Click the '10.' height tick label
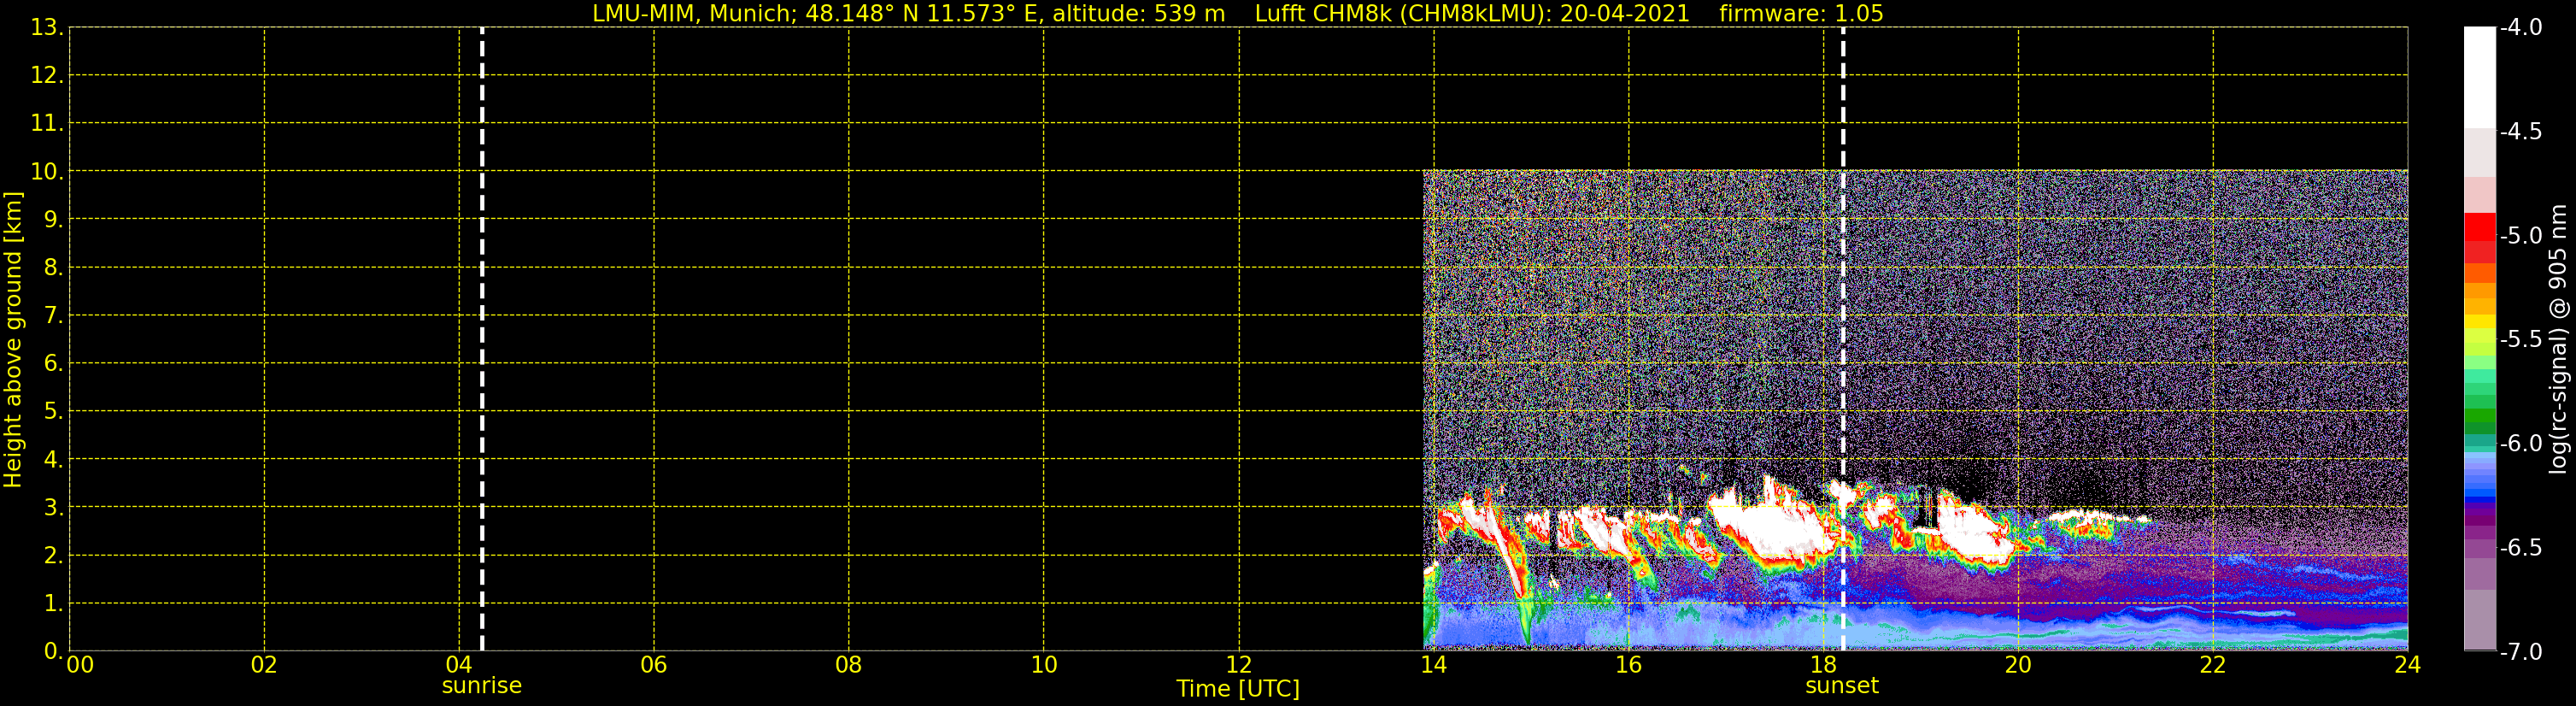2576x706 pixels. point(47,171)
